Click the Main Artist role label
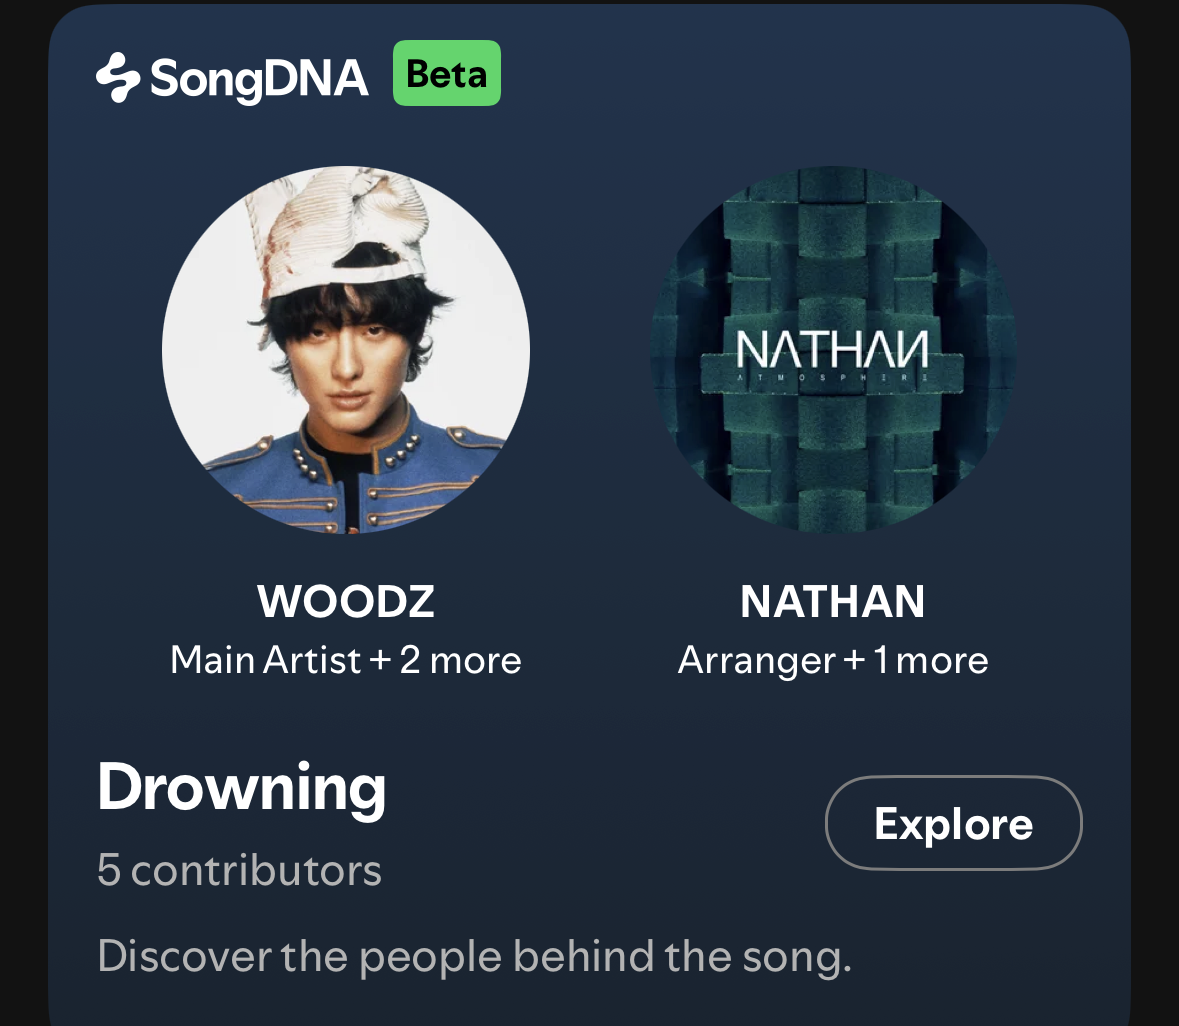 (x=265, y=661)
